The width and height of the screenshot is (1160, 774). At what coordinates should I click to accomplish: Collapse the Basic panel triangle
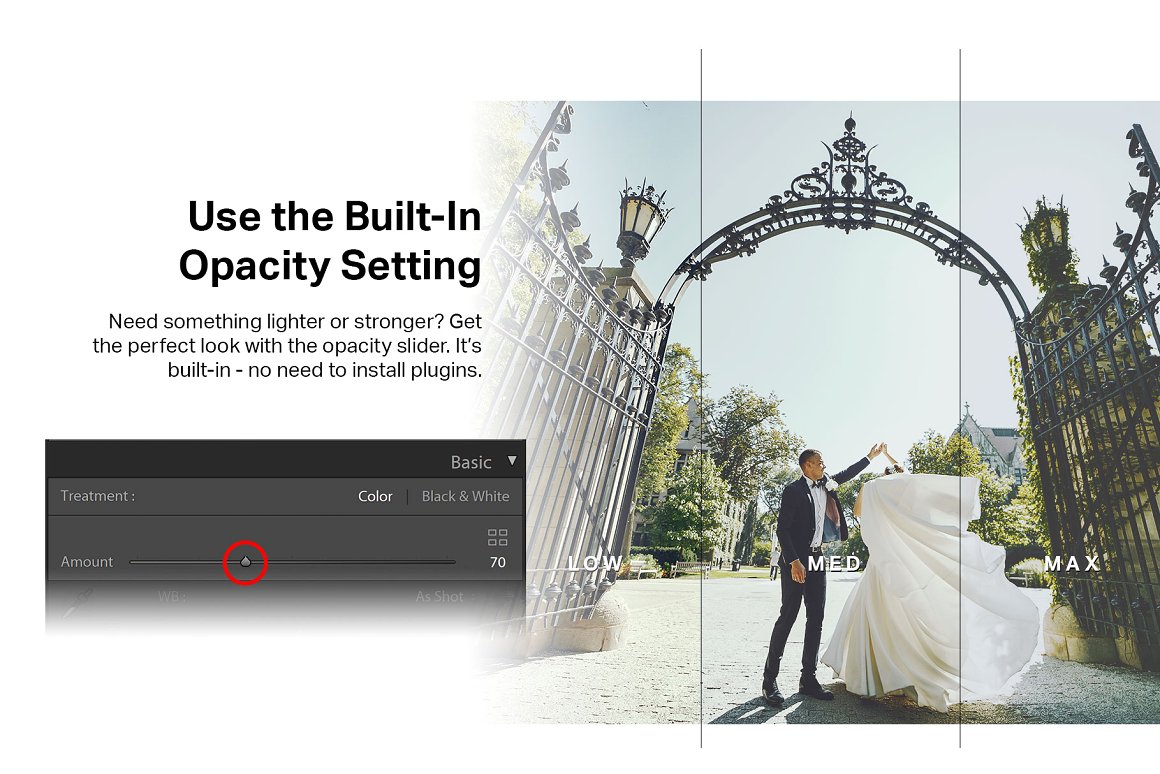(512, 460)
